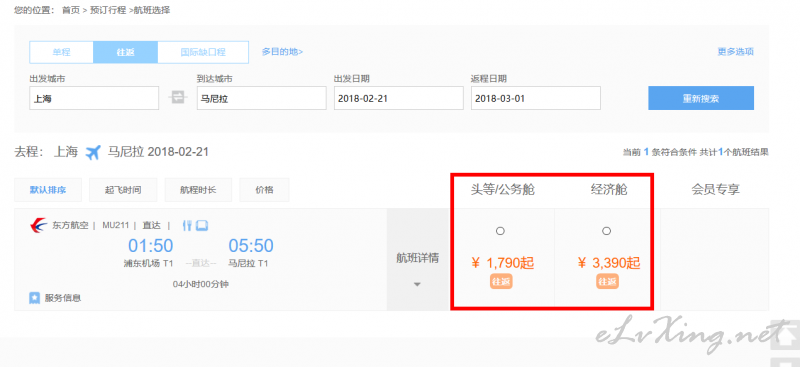
Task: Go to 首页 in breadcrumb
Action: point(71,10)
